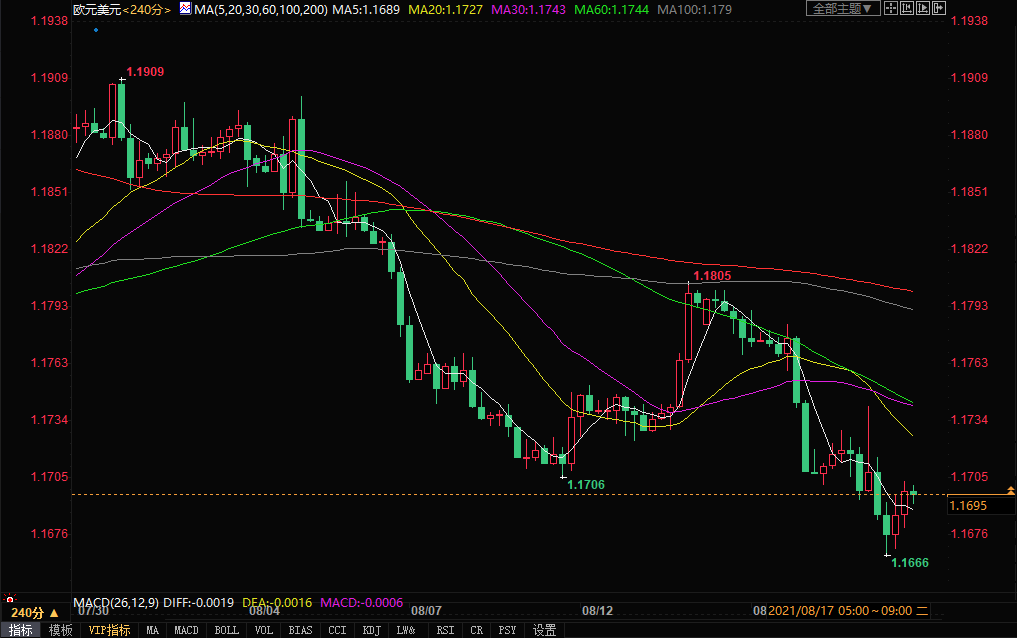Select the VIP指标 tab
This screenshot has width=1017, height=638.
click(x=109, y=630)
